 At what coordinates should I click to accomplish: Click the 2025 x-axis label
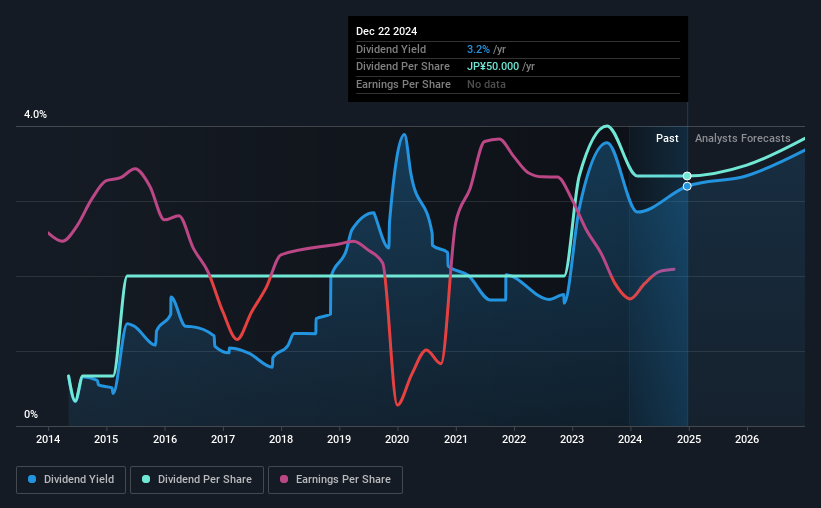click(689, 439)
